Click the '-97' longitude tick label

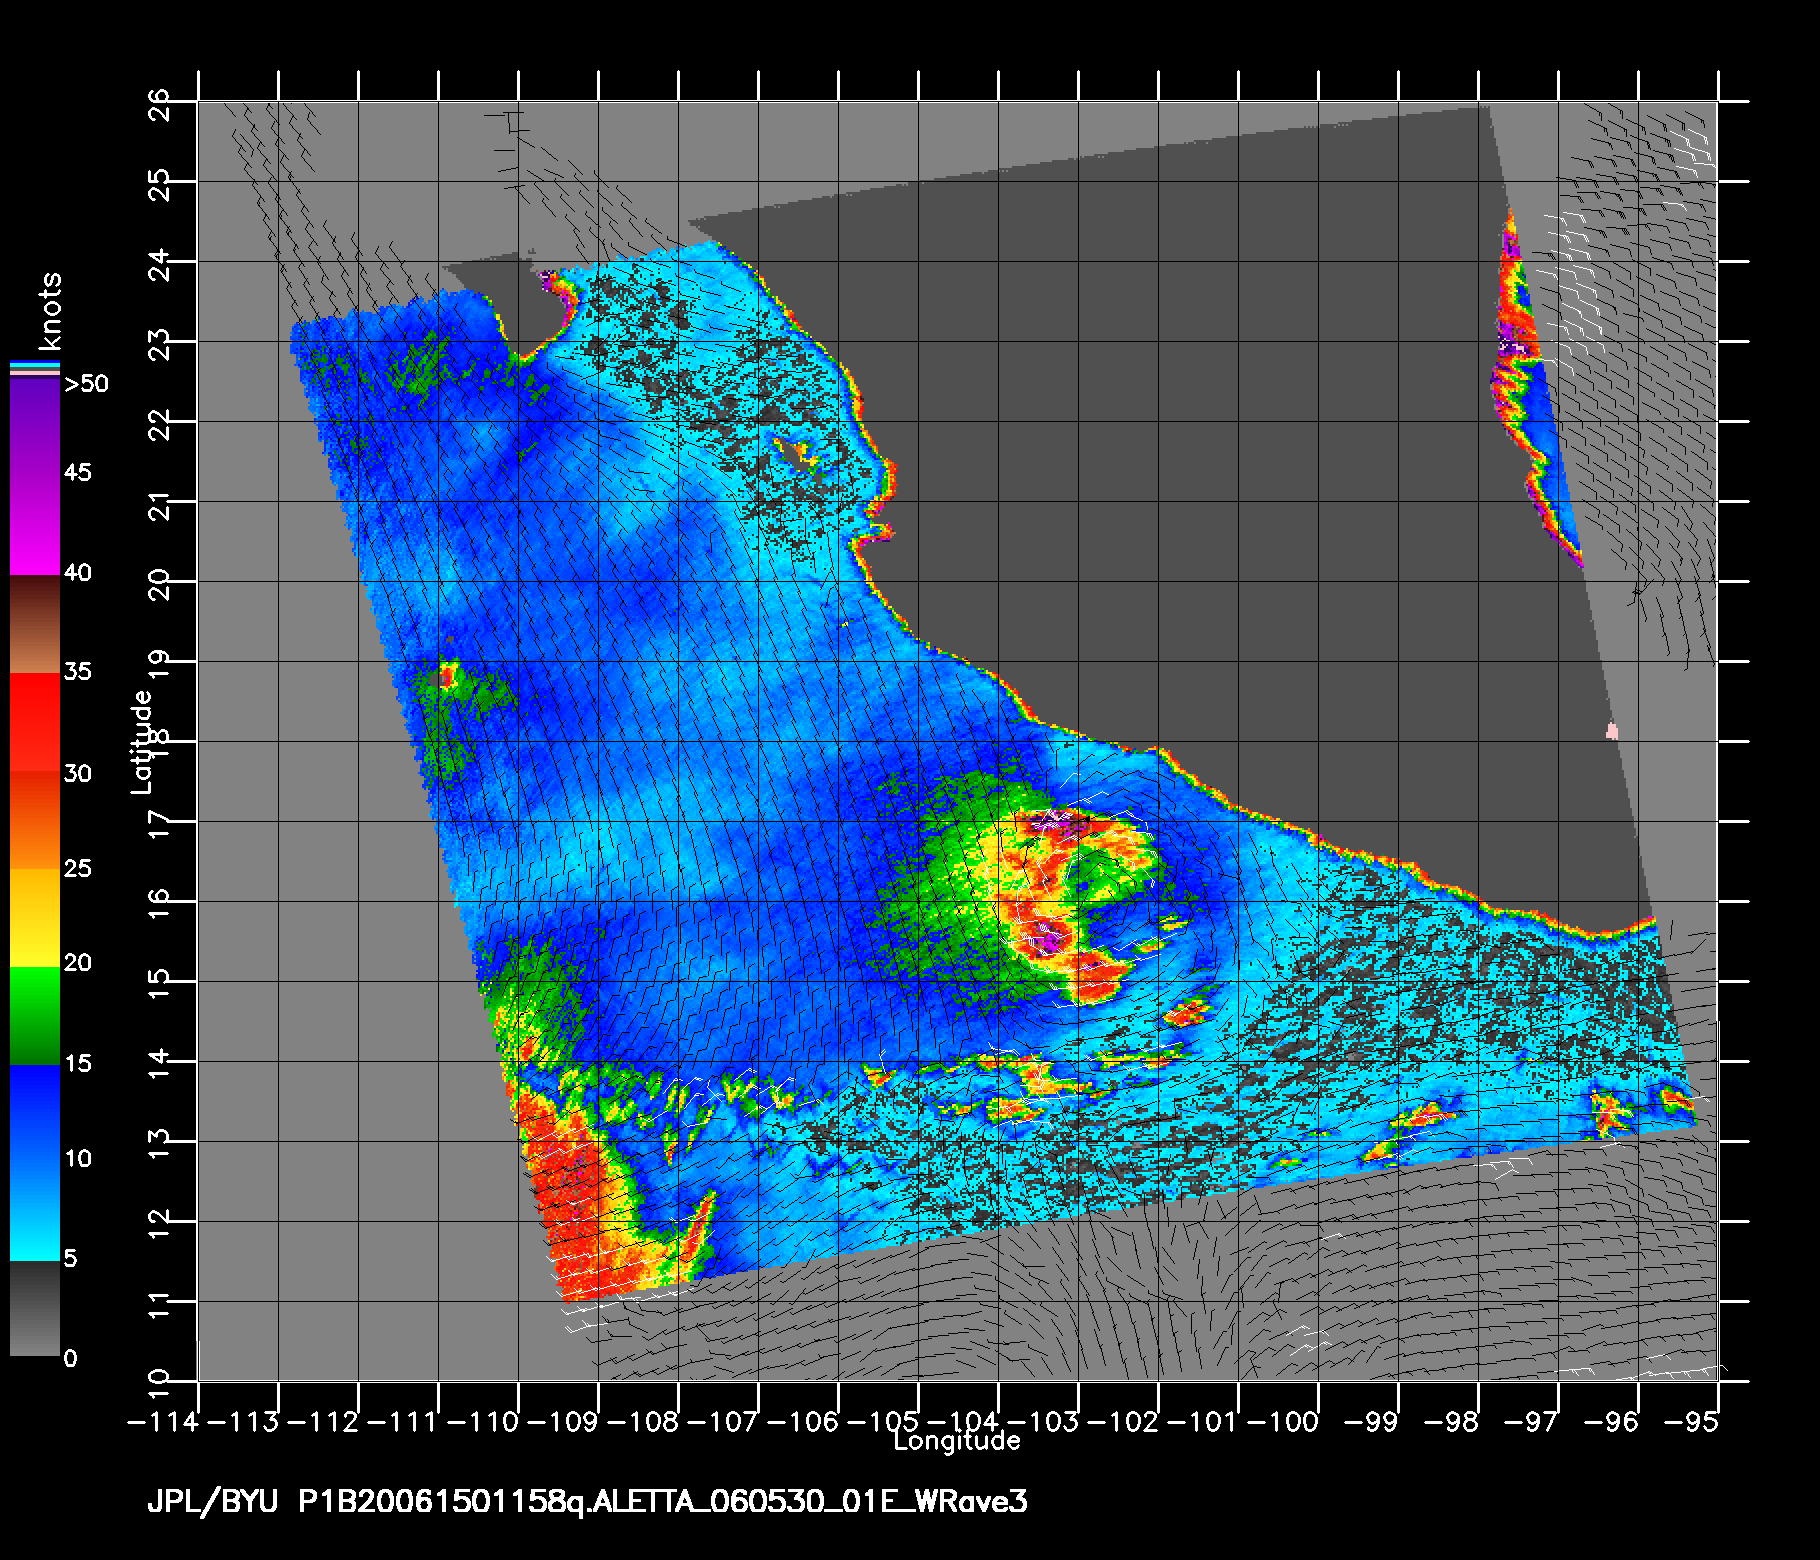(1533, 1422)
